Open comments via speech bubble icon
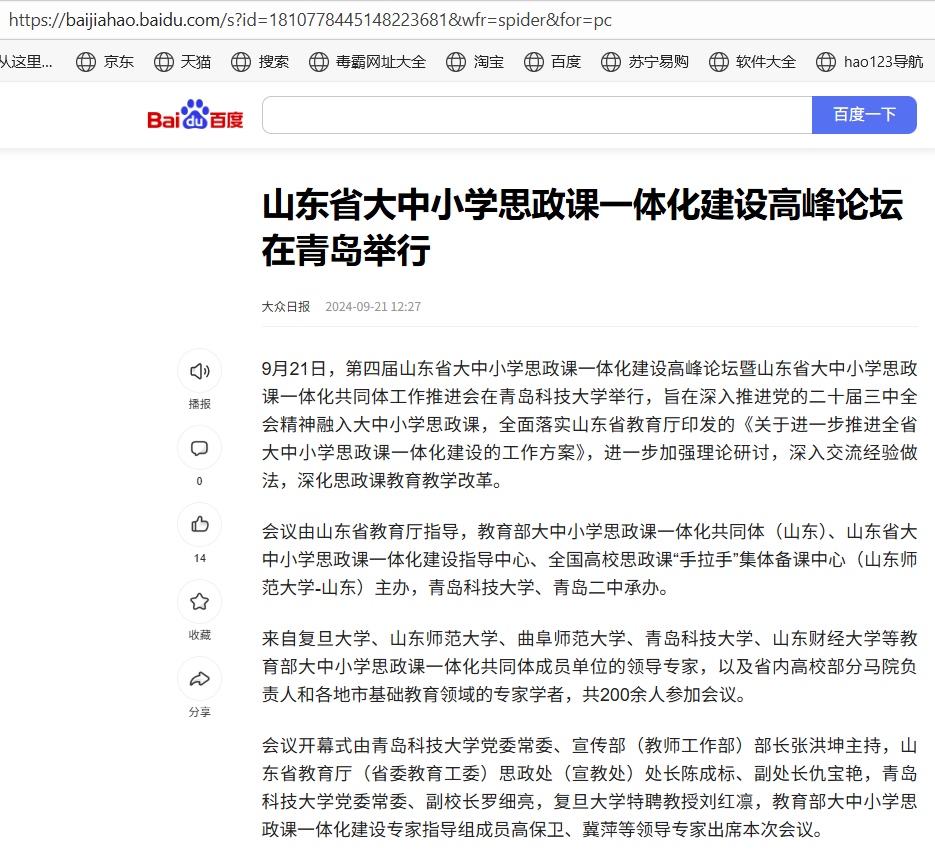 (x=199, y=448)
